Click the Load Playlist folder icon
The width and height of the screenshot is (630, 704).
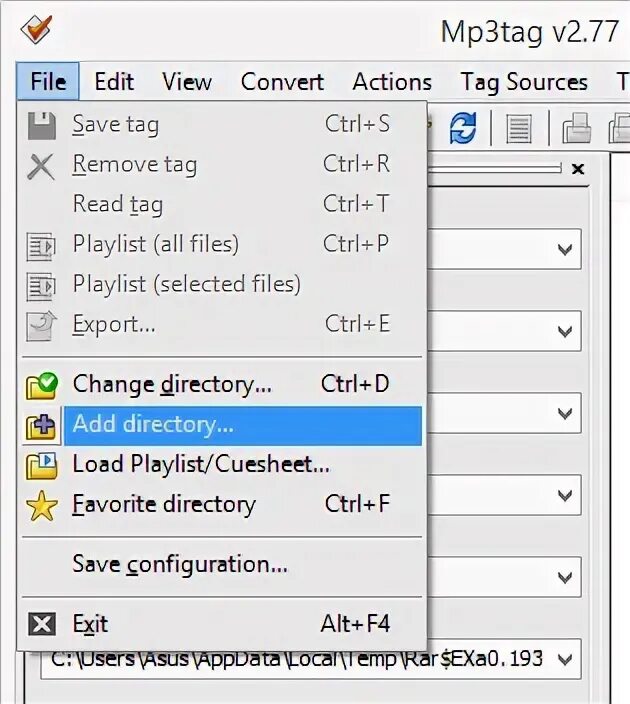click(x=41, y=465)
